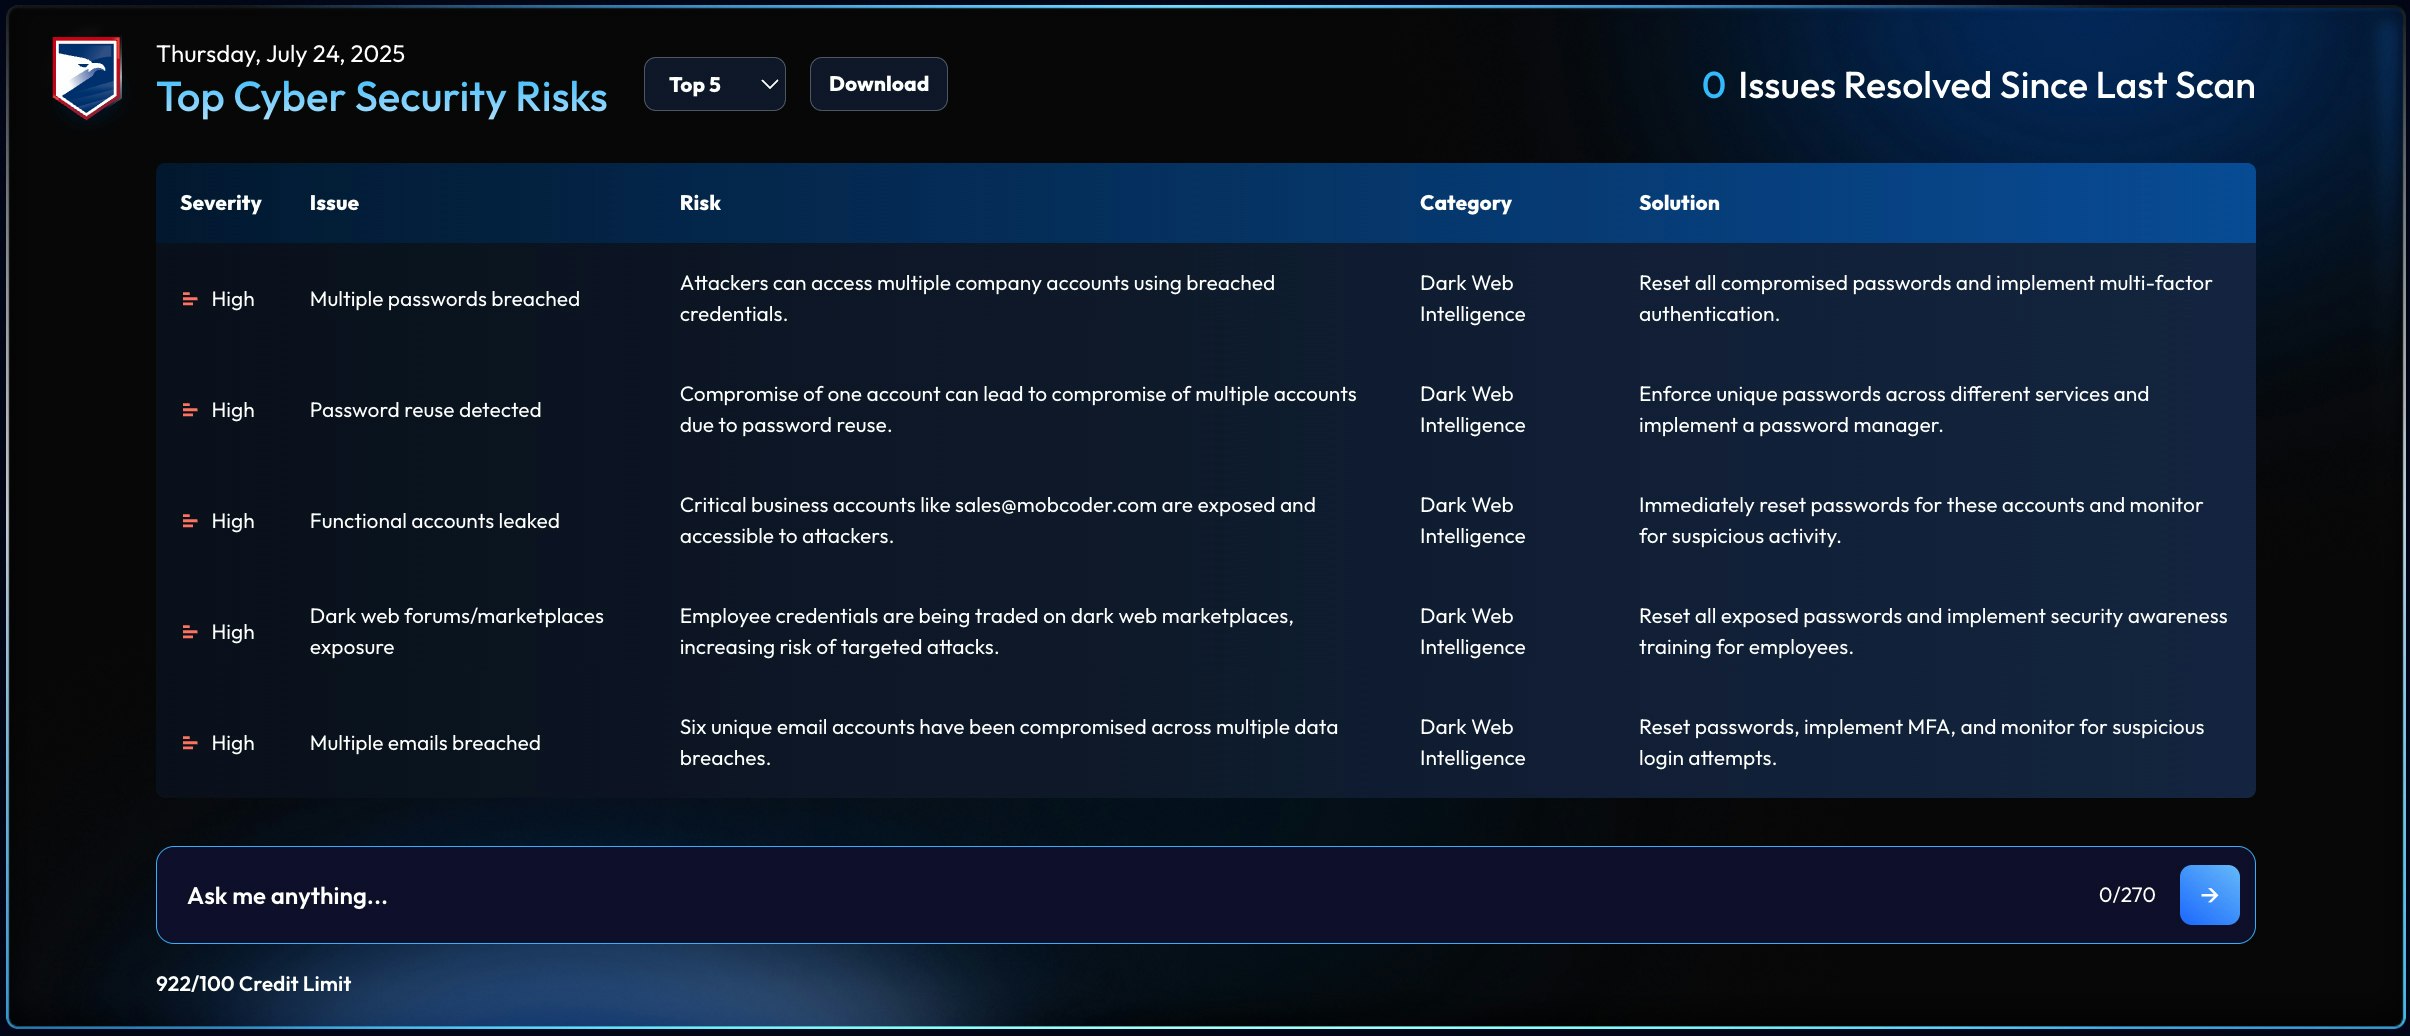
Task: Click the Download button
Action: point(879,84)
